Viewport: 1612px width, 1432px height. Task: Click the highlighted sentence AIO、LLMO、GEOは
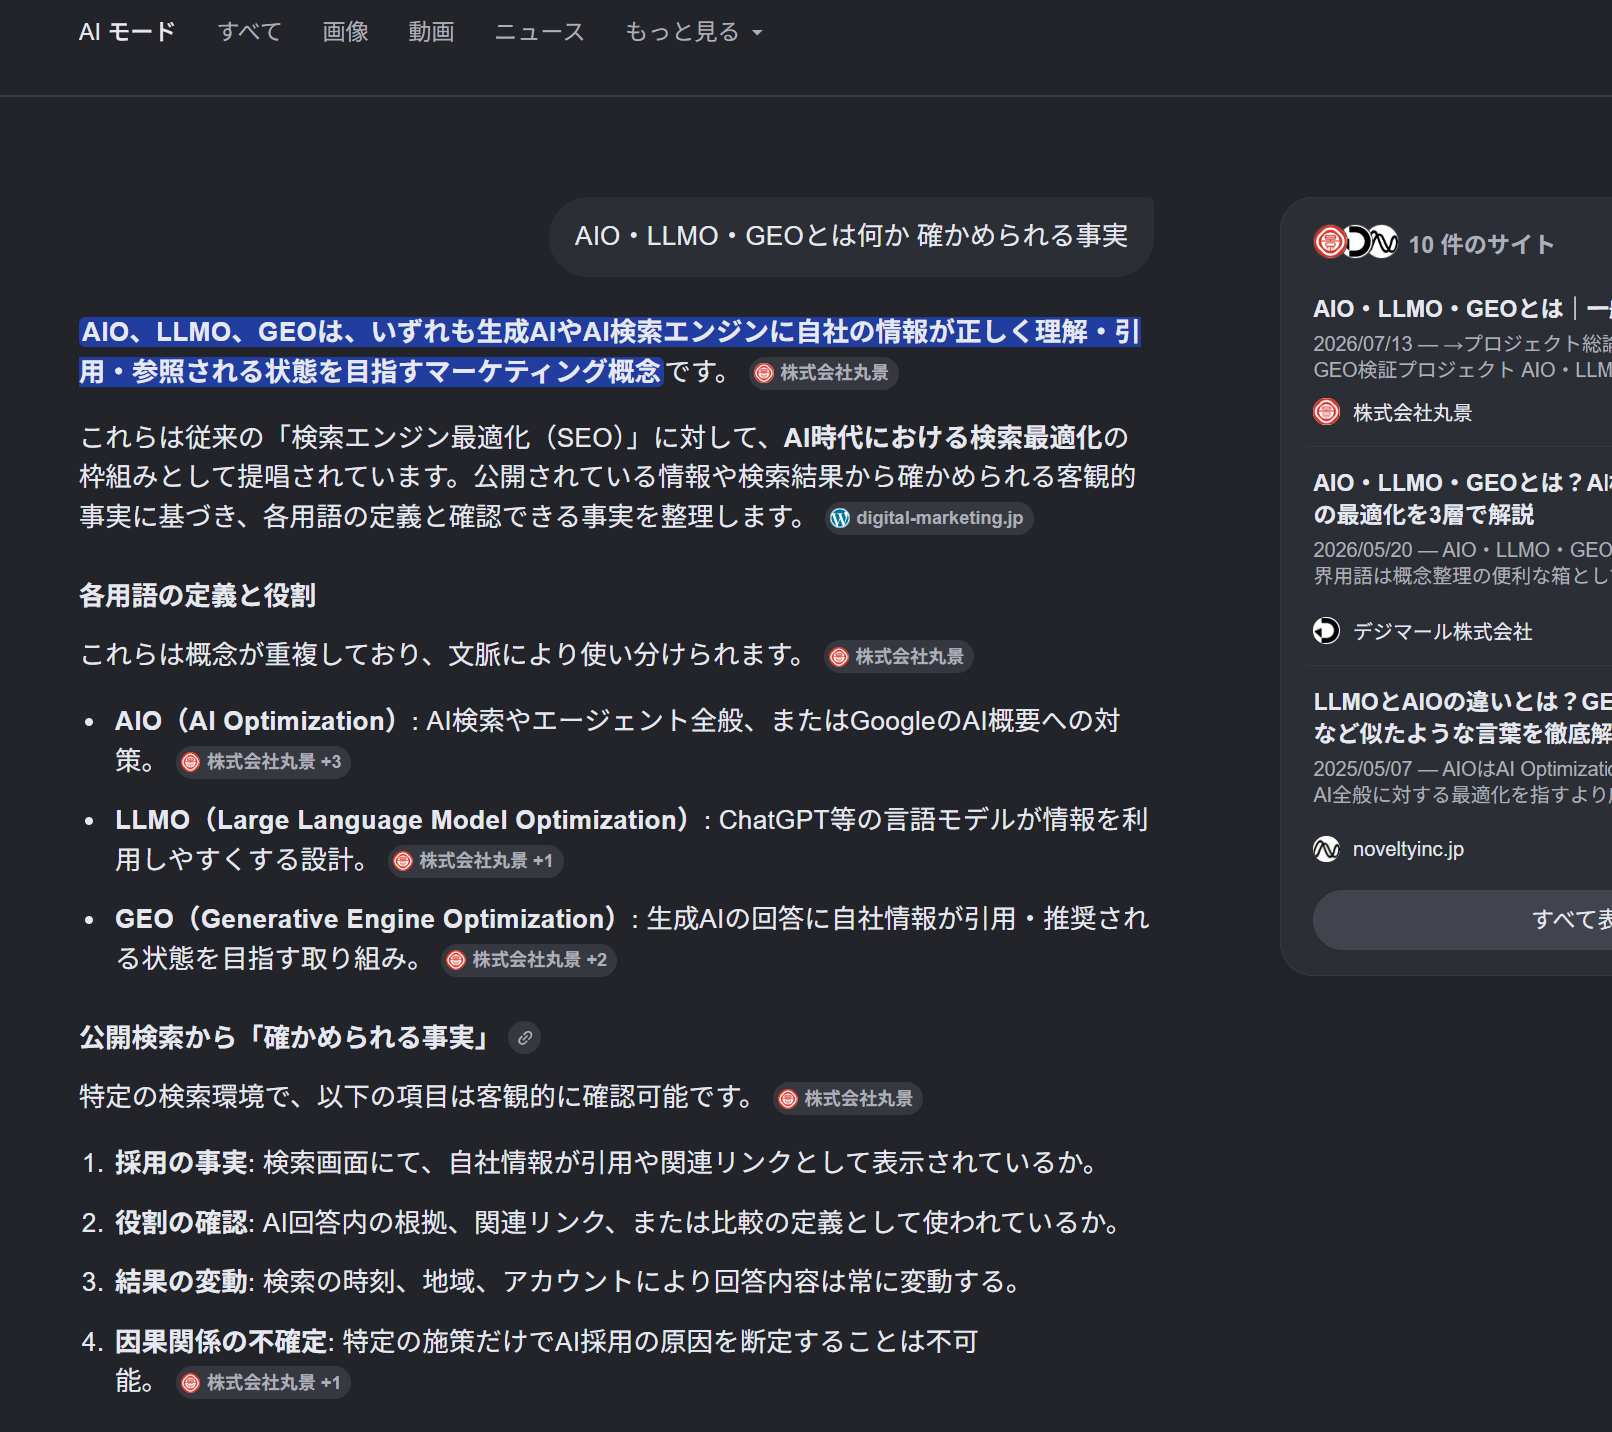[610, 352]
